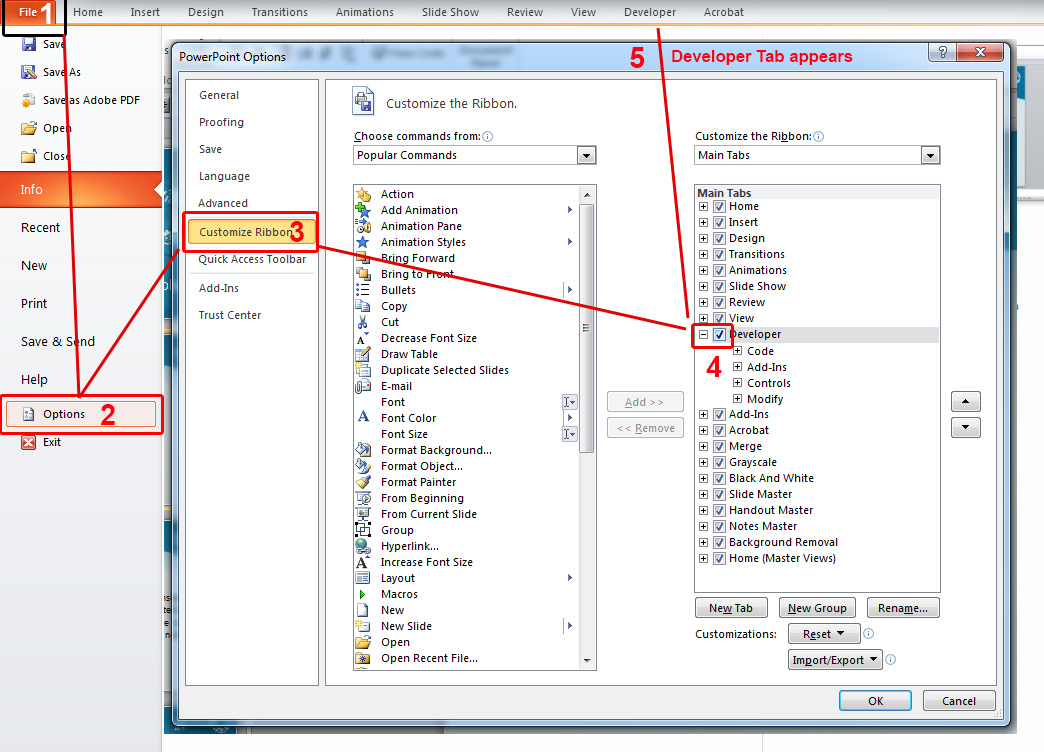1044x752 pixels.
Task: Expand the Design tab node
Action: (x=703, y=238)
